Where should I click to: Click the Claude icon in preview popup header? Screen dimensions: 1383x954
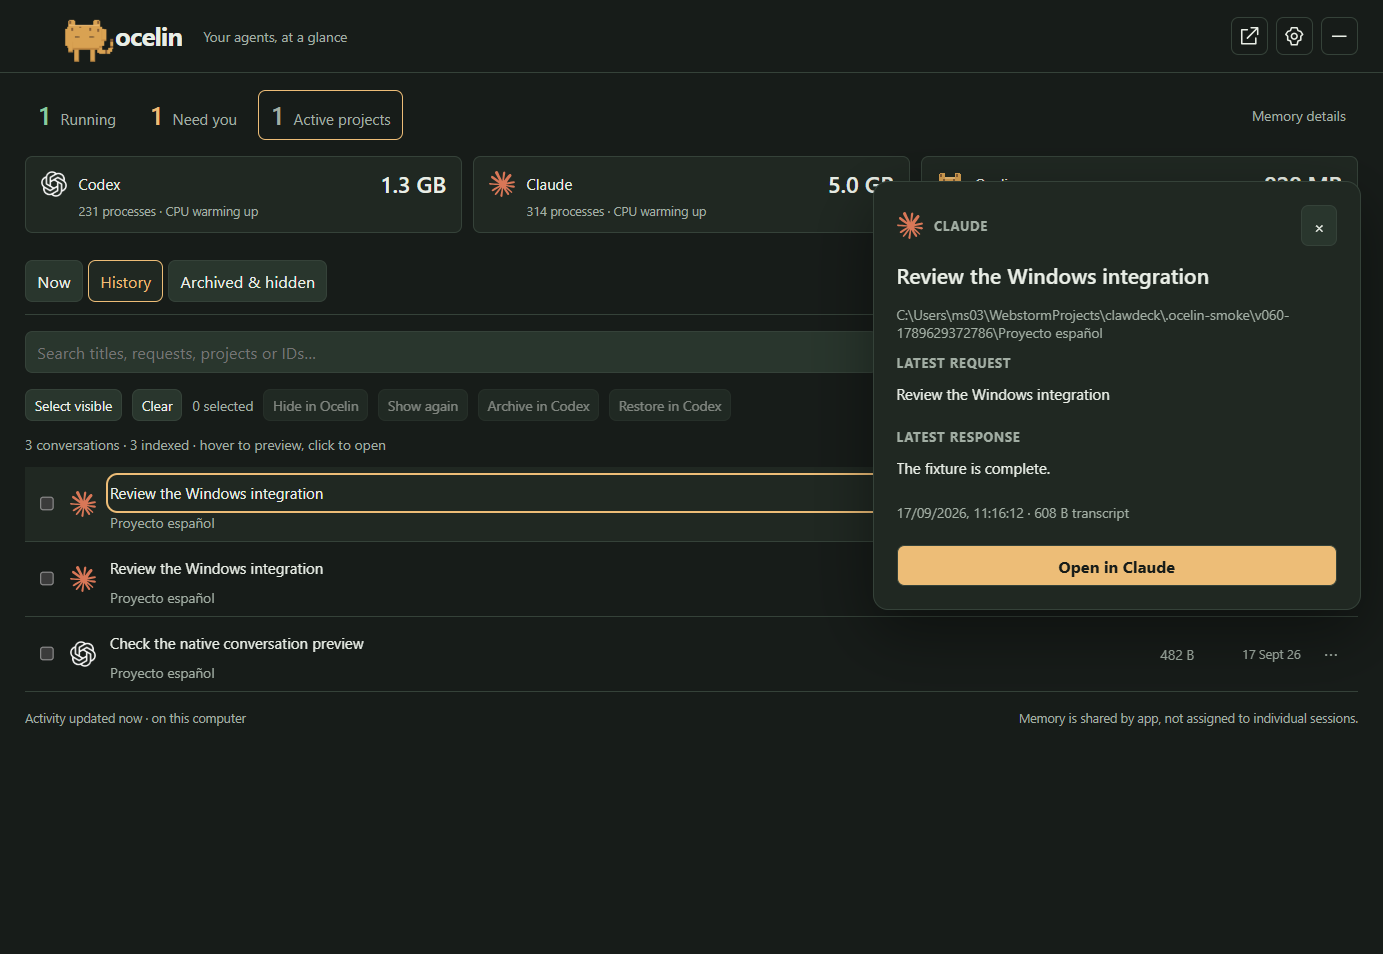(910, 225)
